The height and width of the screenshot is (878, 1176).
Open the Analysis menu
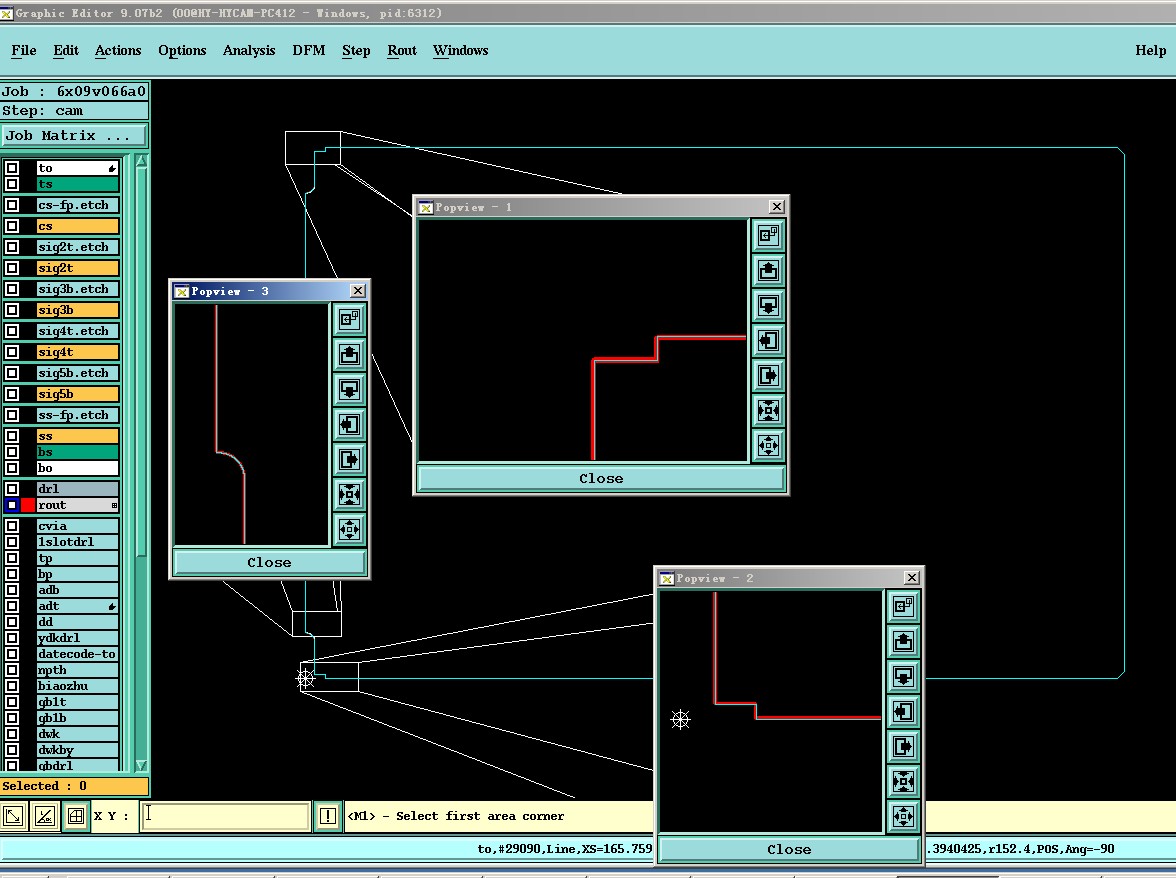pyautogui.click(x=249, y=50)
